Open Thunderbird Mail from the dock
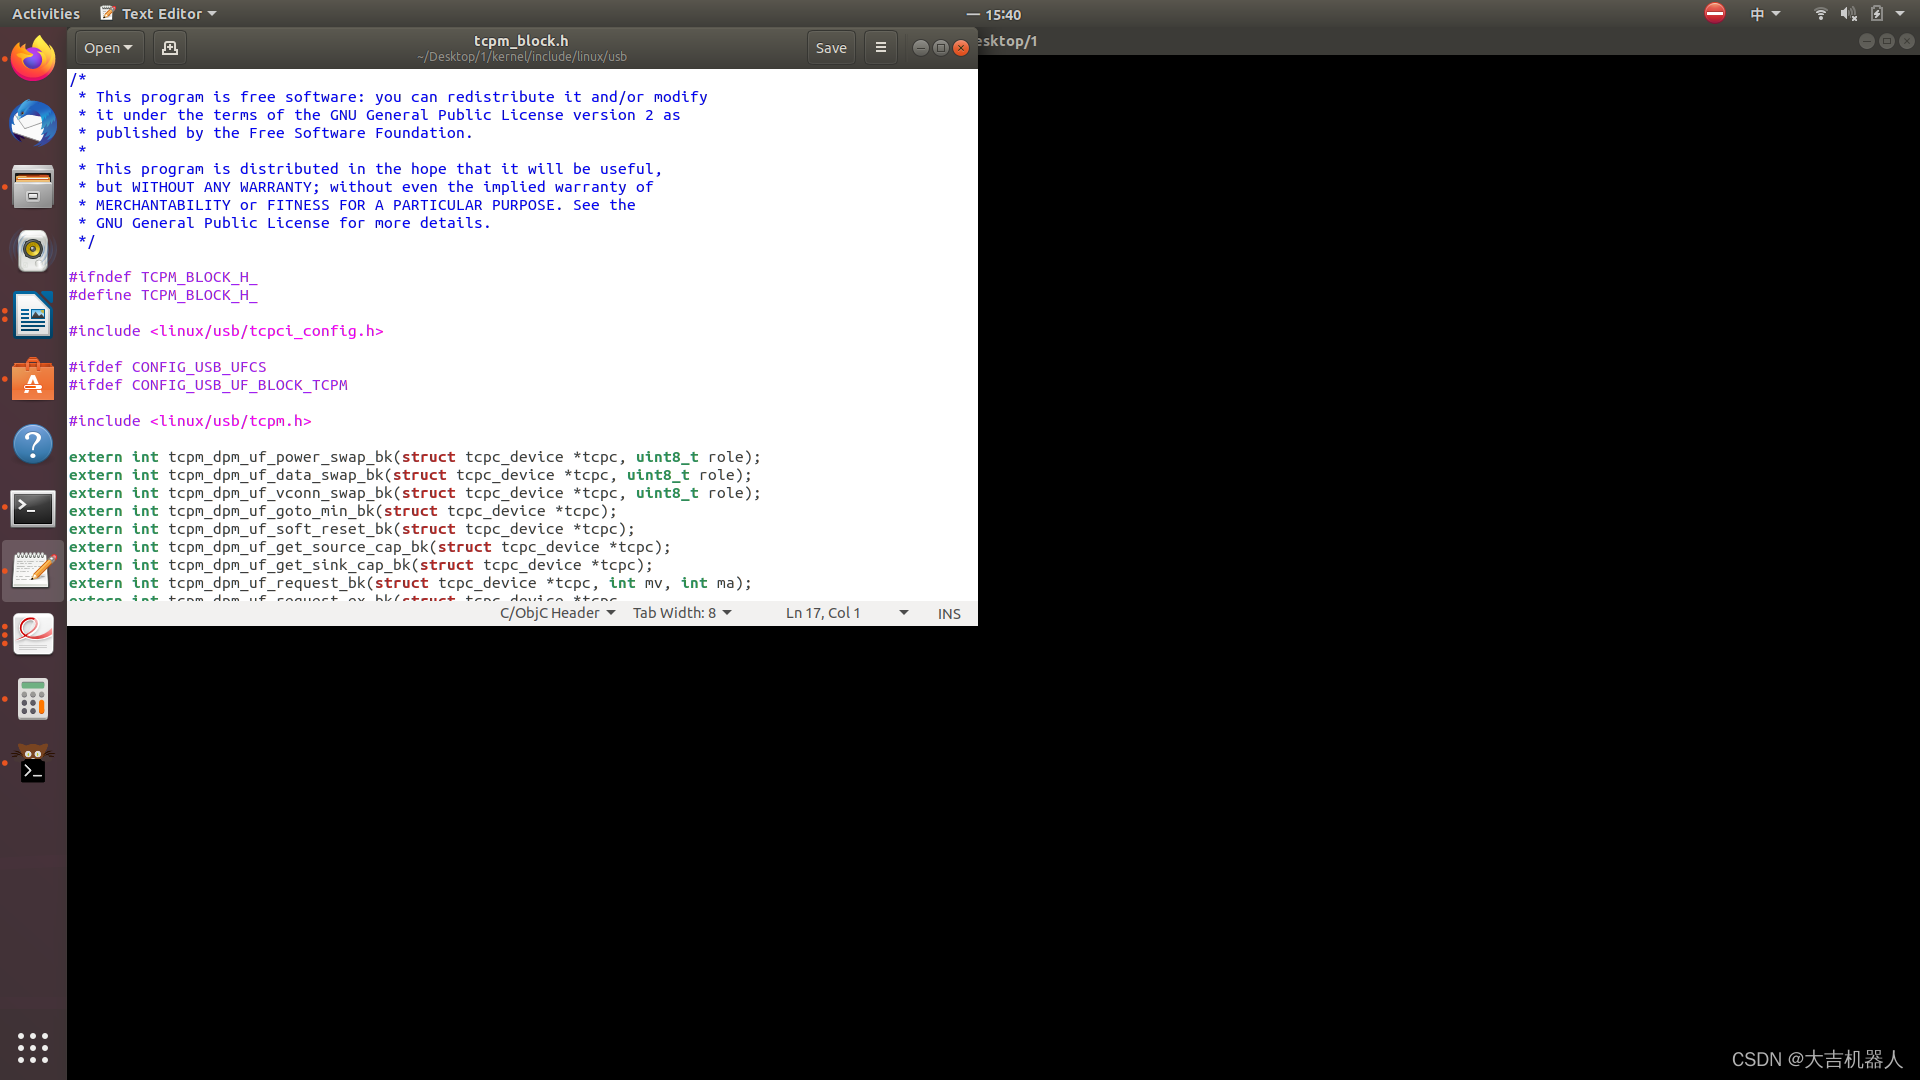The image size is (1920, 1080). point(33,124)
